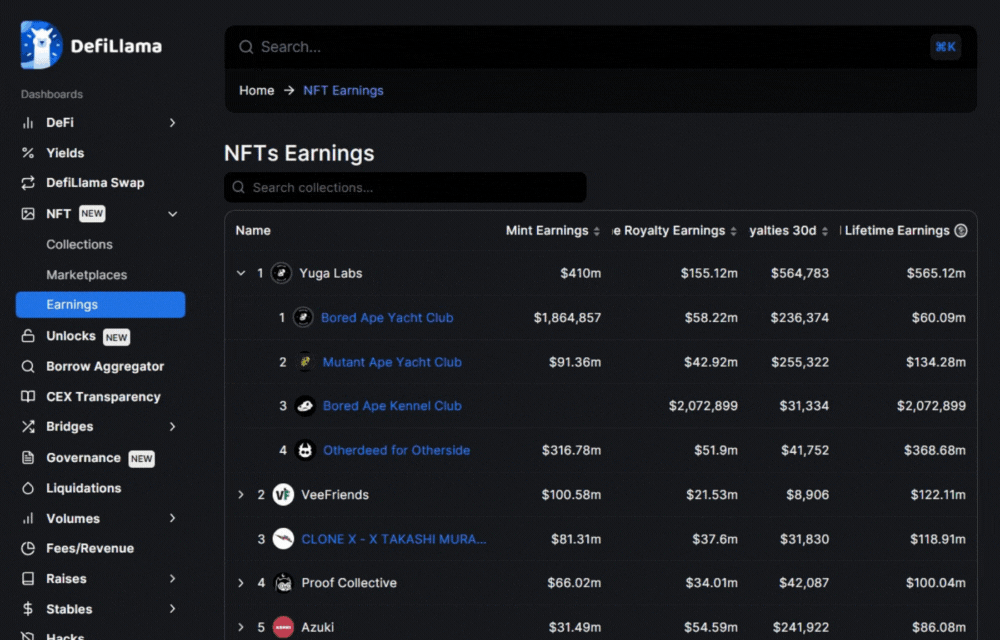The height and width of the screenshot is (640, 1000).
Task: Focus the Search collections... field
Action: tap(405, 187)
